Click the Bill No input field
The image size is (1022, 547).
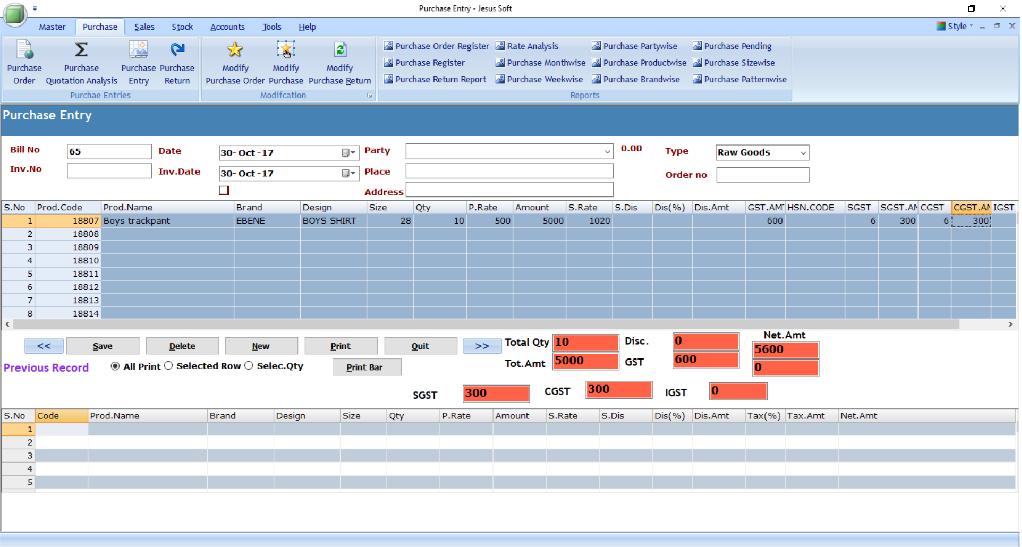pyautogui.click(x=109, y=152)
